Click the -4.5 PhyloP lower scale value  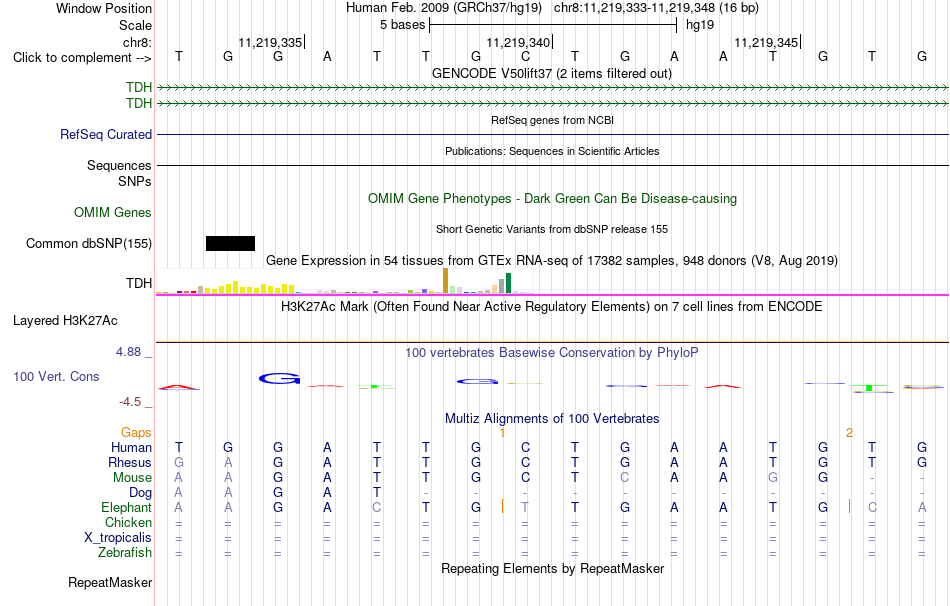pyautogui.click(x=130, y=402)
